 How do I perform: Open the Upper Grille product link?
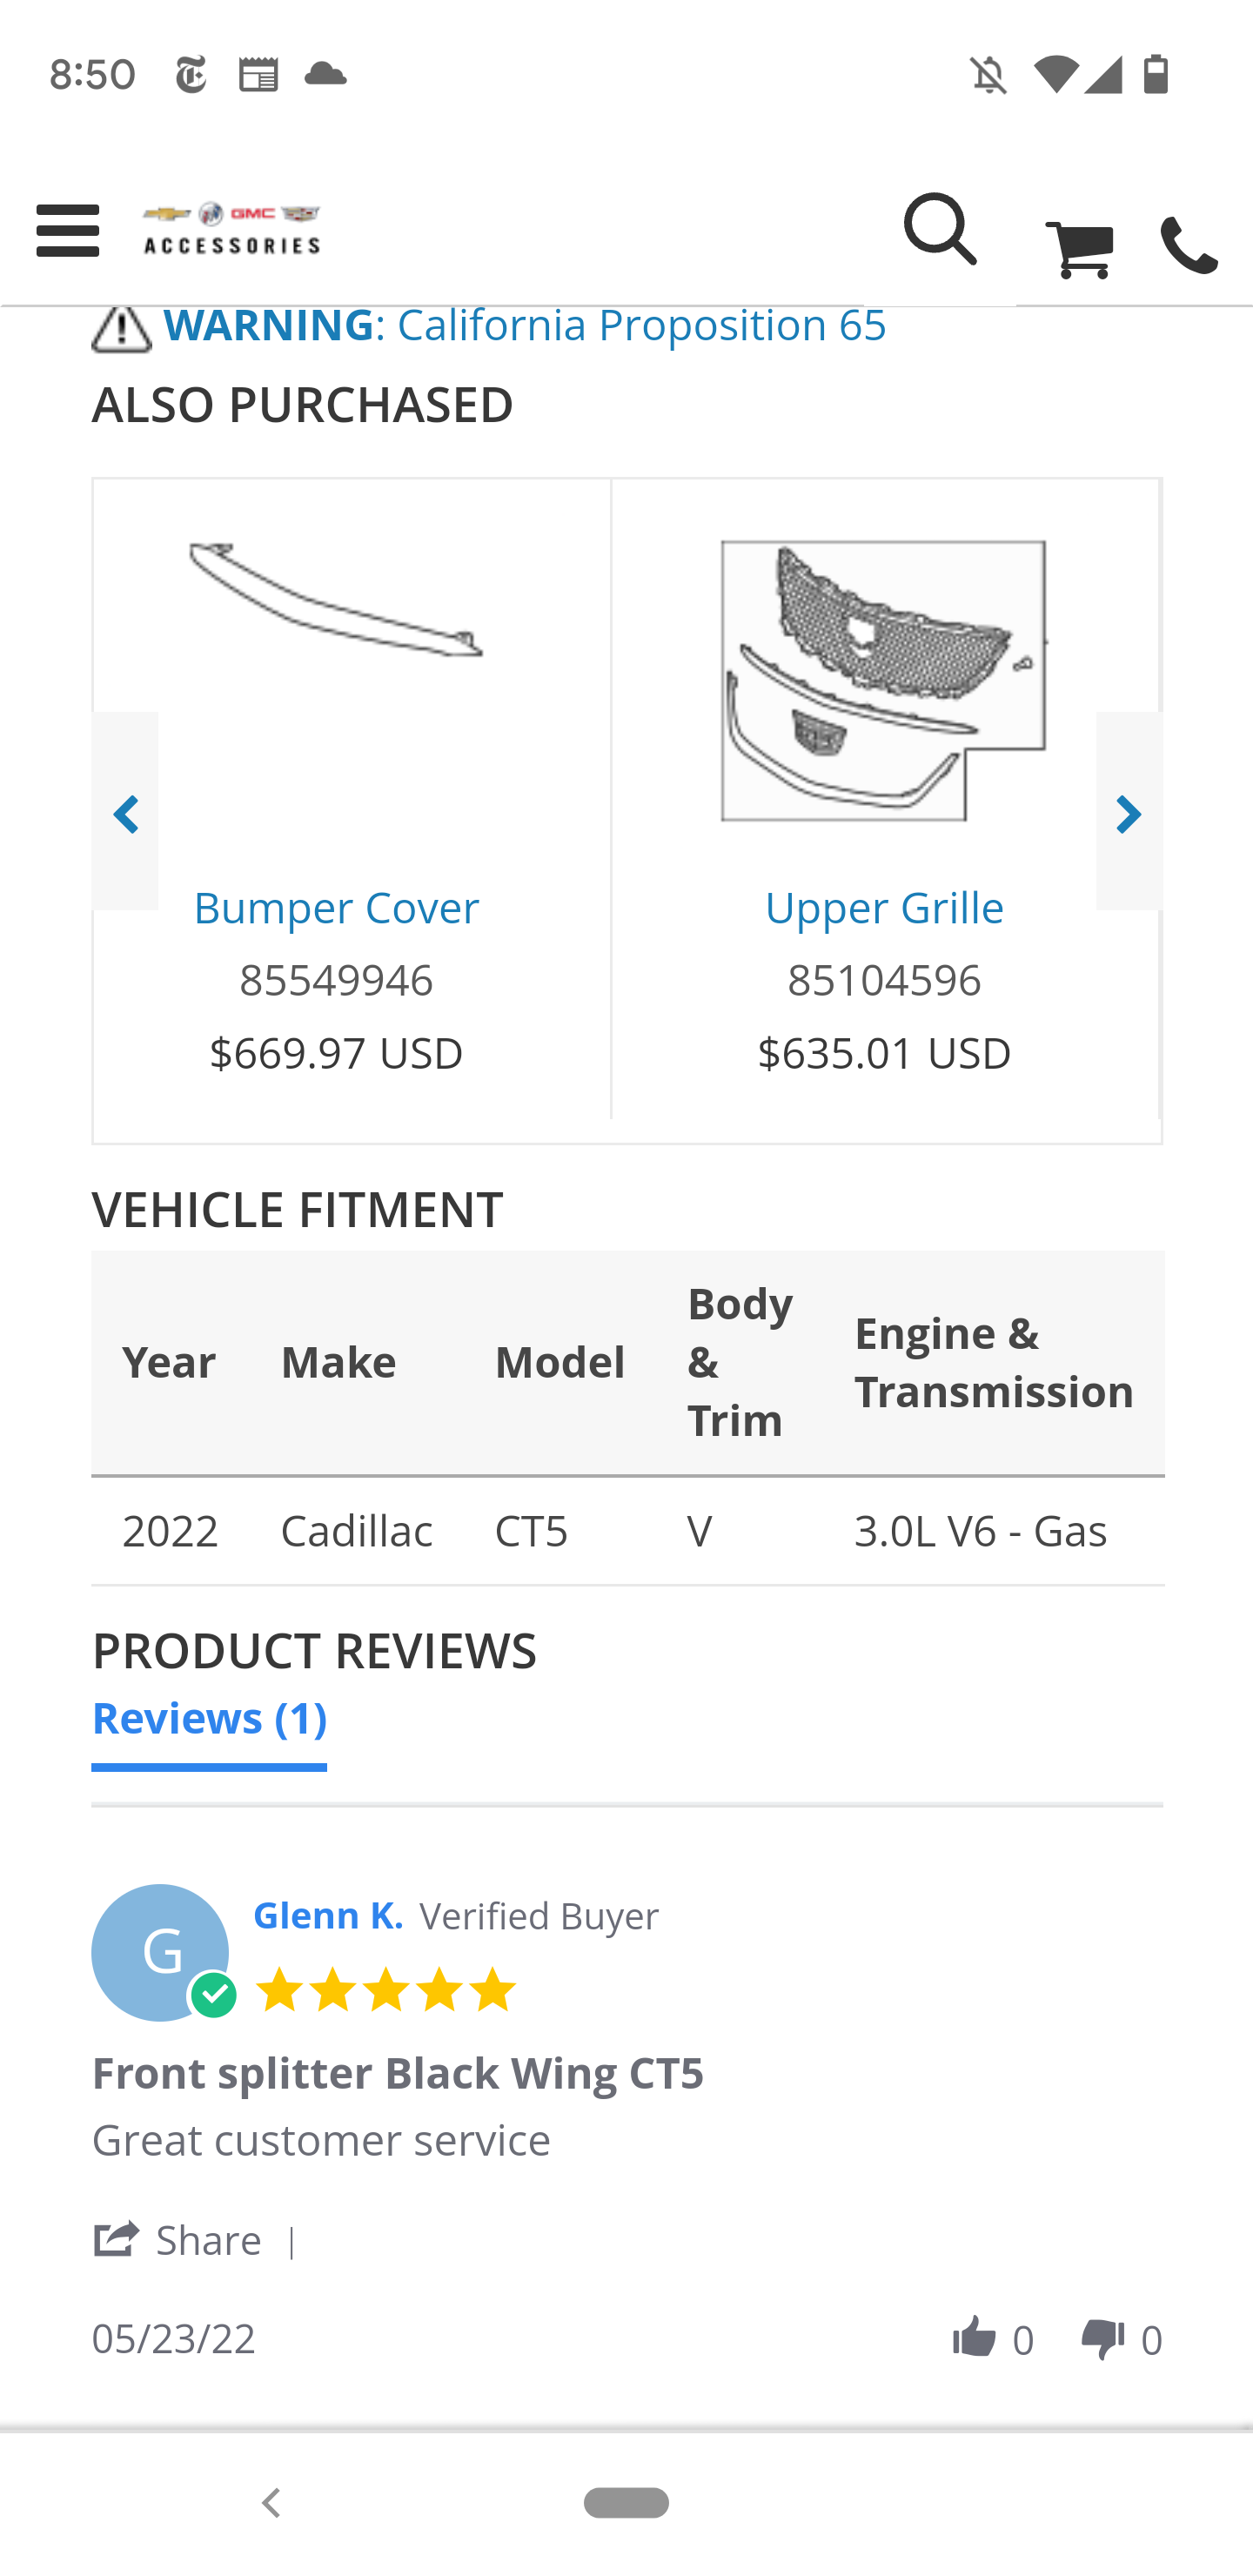(x=884, y=907)
